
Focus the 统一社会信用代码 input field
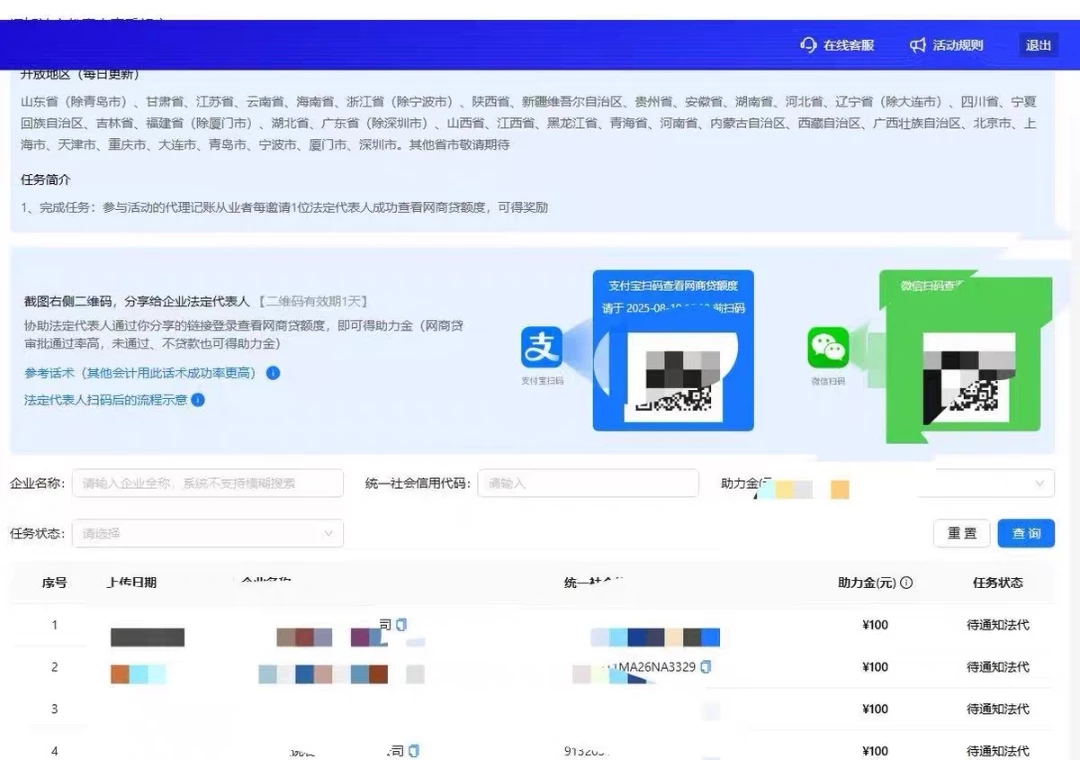(x=588, y=483)
